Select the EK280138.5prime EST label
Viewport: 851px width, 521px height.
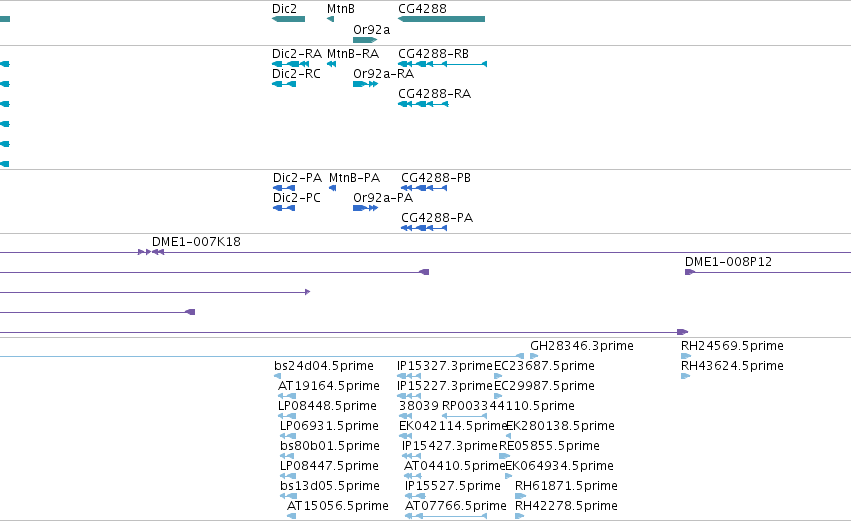click(560, 427)
